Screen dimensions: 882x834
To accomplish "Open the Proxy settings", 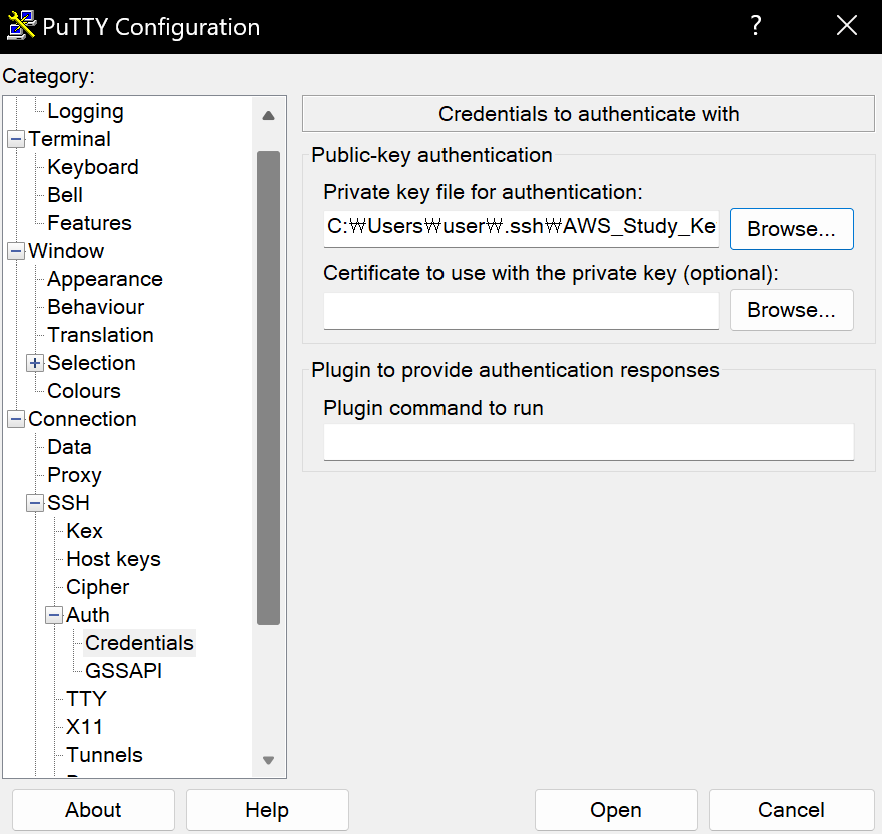I will (x=74, y=475).
